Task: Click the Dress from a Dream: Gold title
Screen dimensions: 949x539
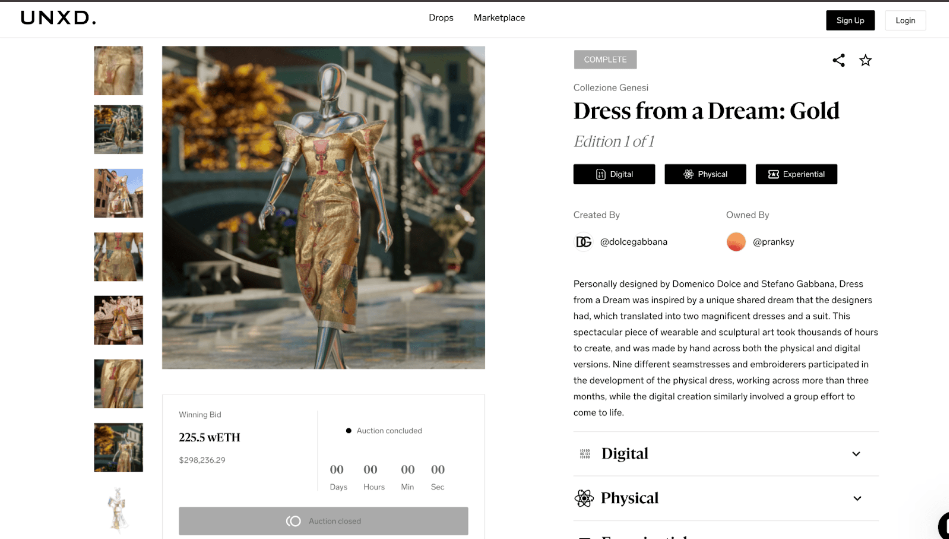Action: tap(706, 111)
